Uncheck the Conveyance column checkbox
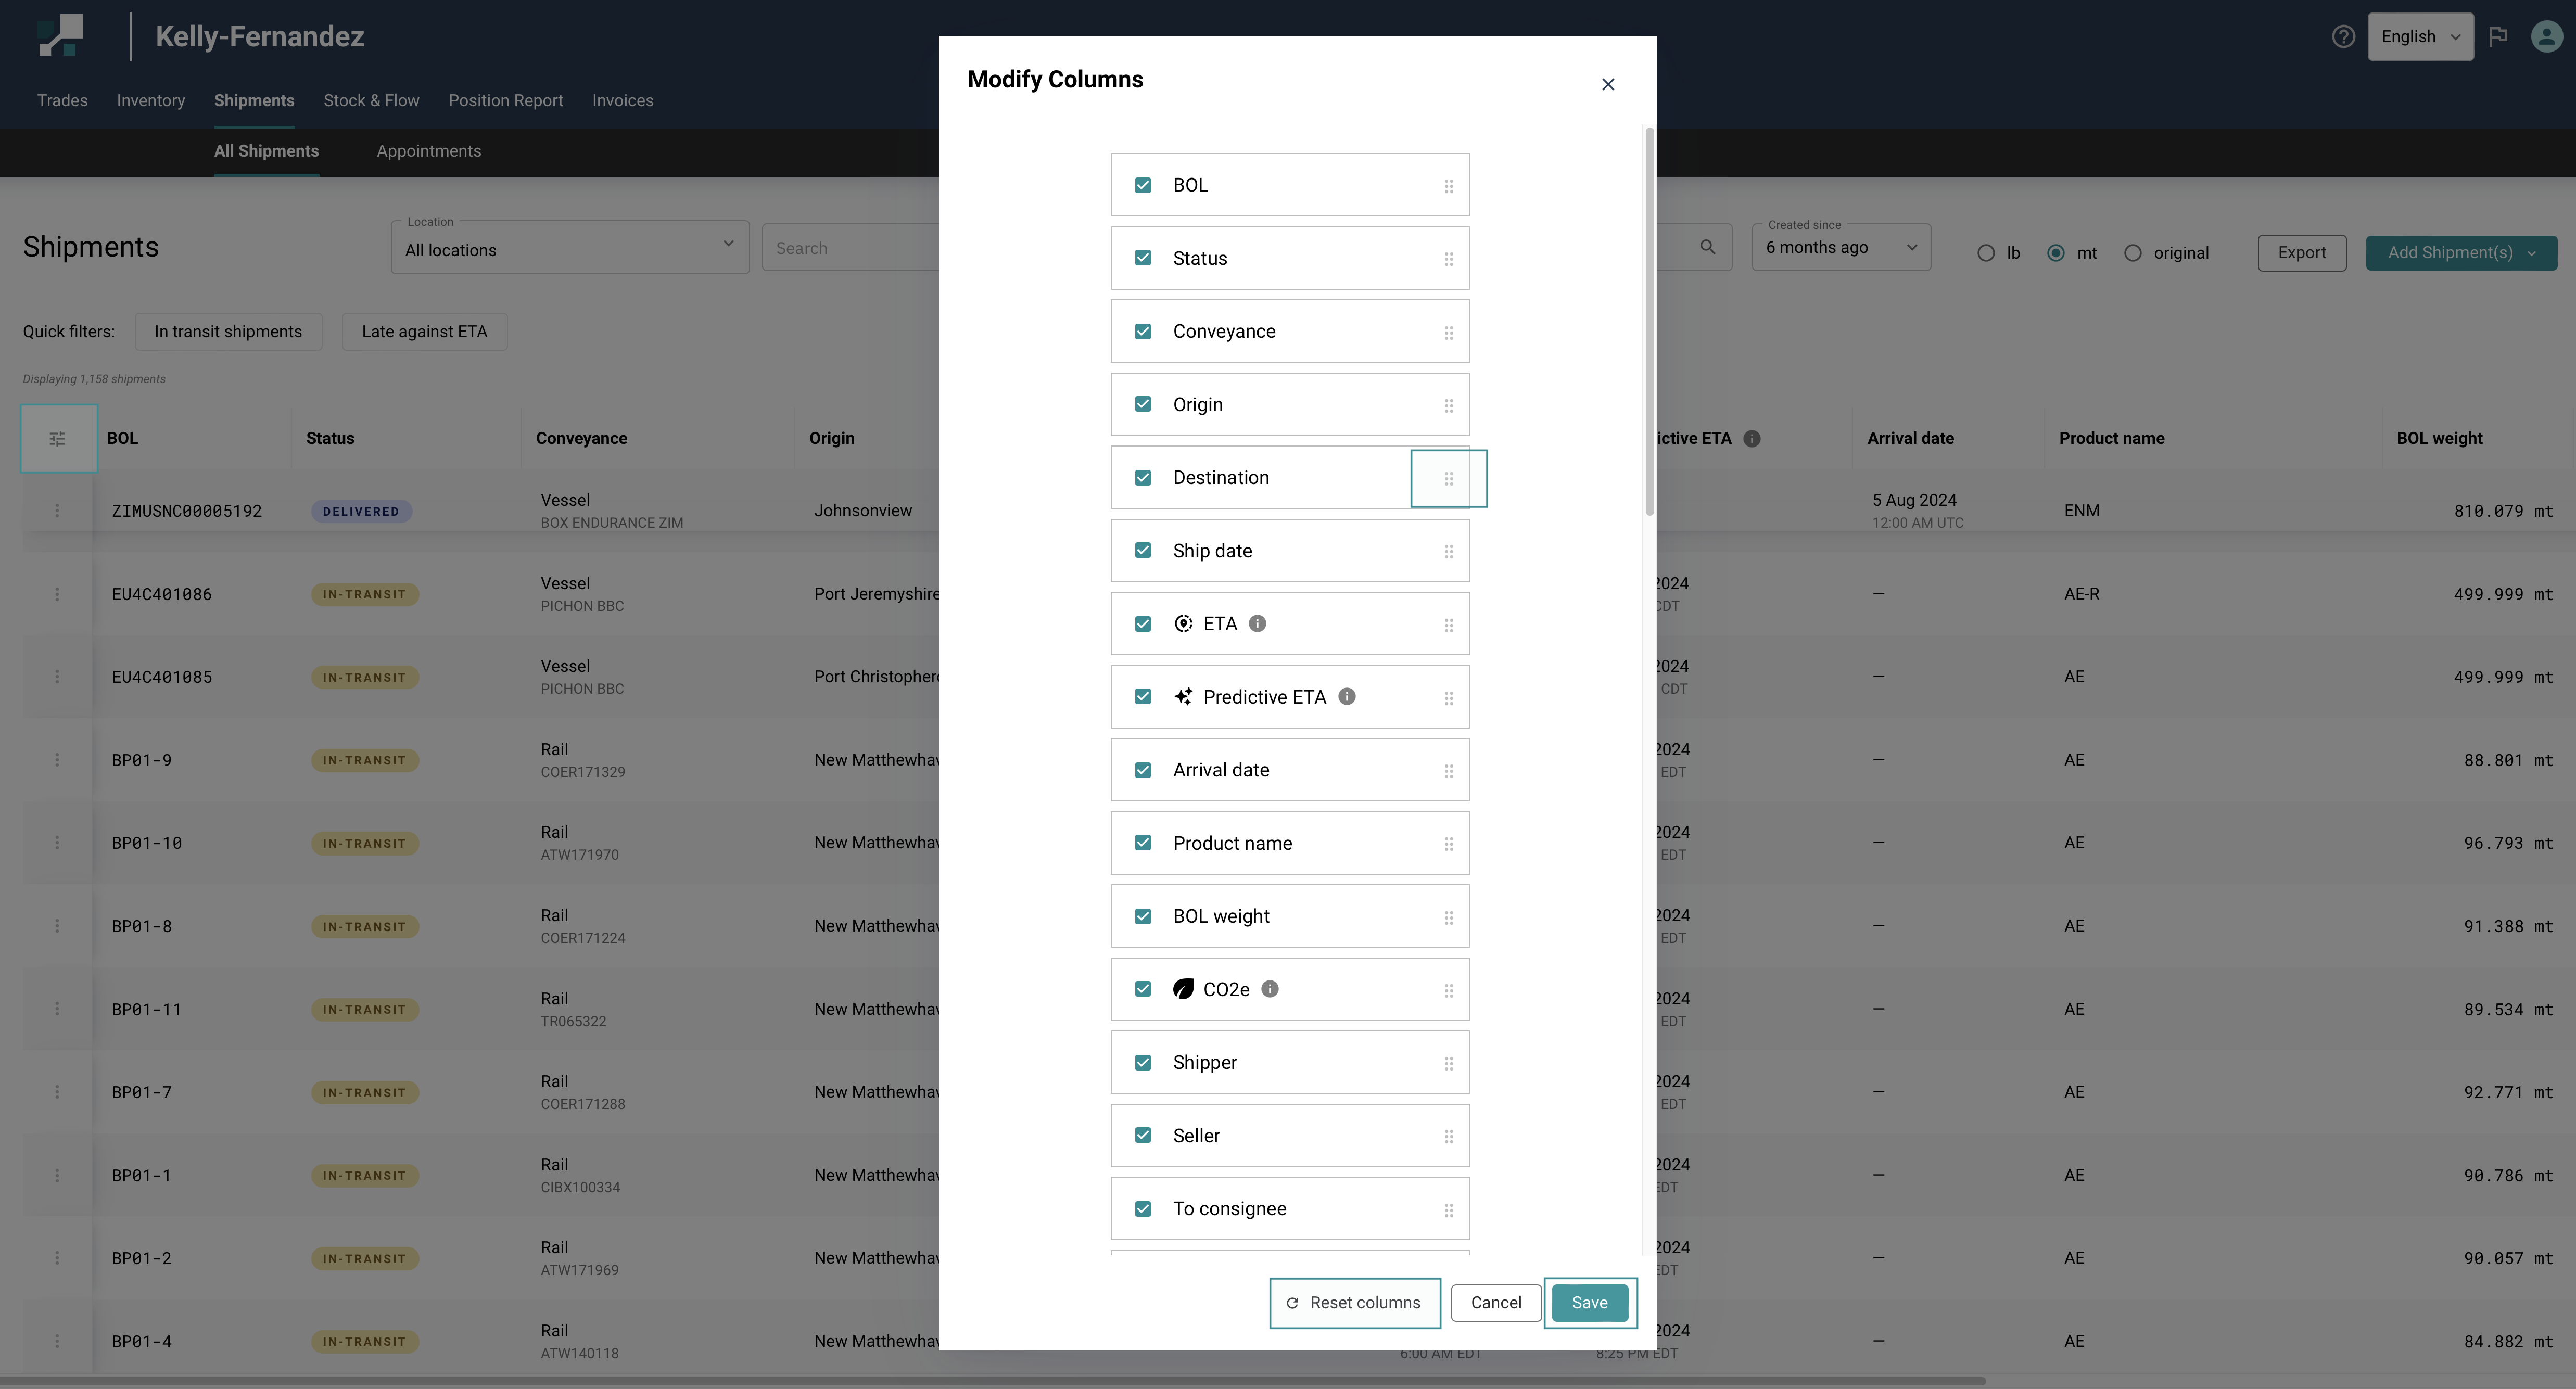This screenshot has height=1389, width=2576. tap(1143, 331)
